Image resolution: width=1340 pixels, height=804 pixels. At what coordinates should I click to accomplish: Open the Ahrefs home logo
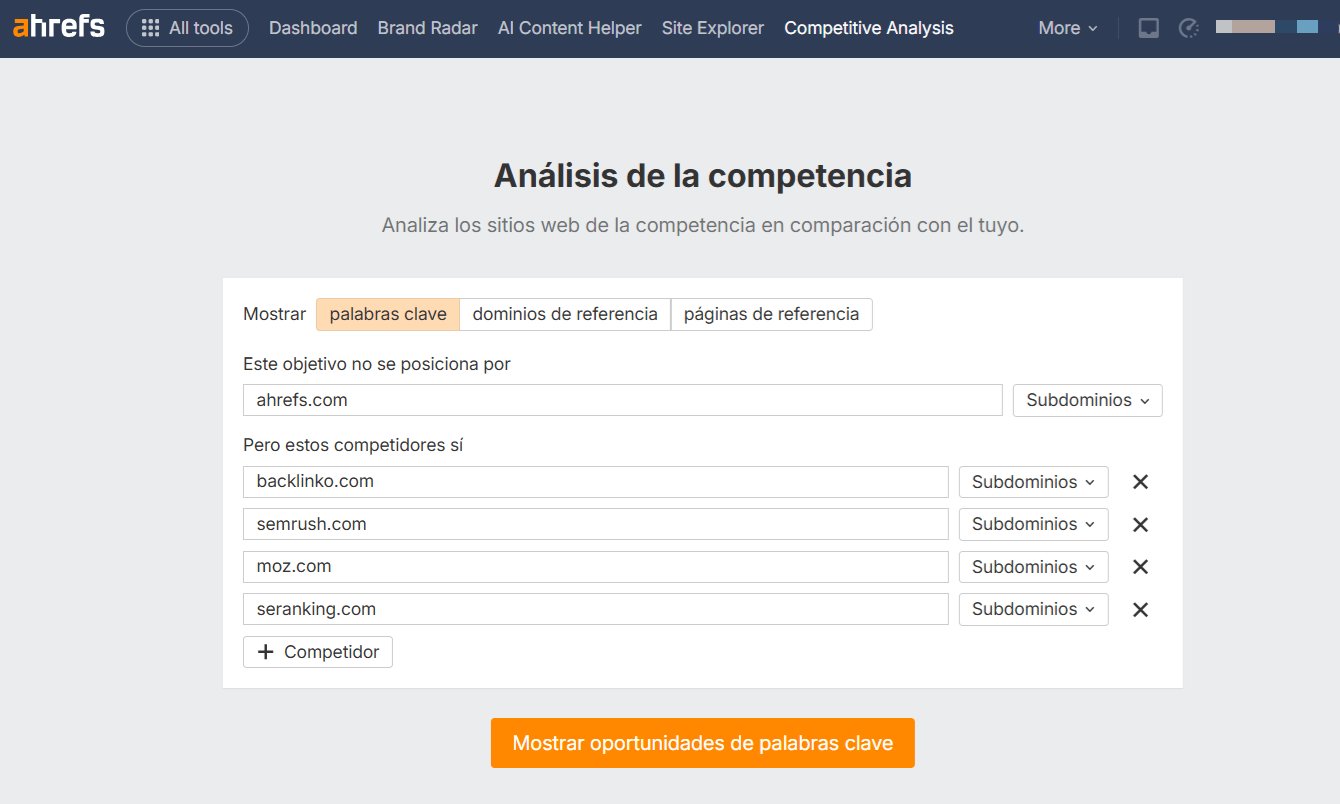click(58, 27)
